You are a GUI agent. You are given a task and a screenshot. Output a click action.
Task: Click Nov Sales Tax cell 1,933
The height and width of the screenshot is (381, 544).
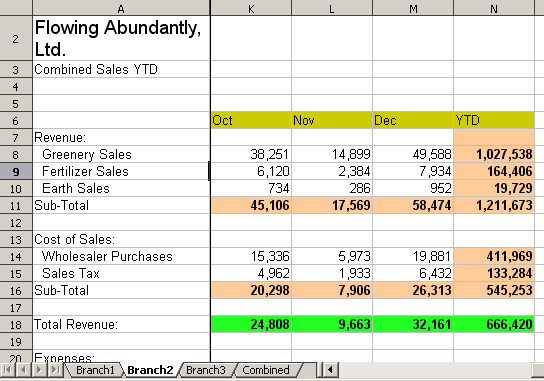coord(332,273)
